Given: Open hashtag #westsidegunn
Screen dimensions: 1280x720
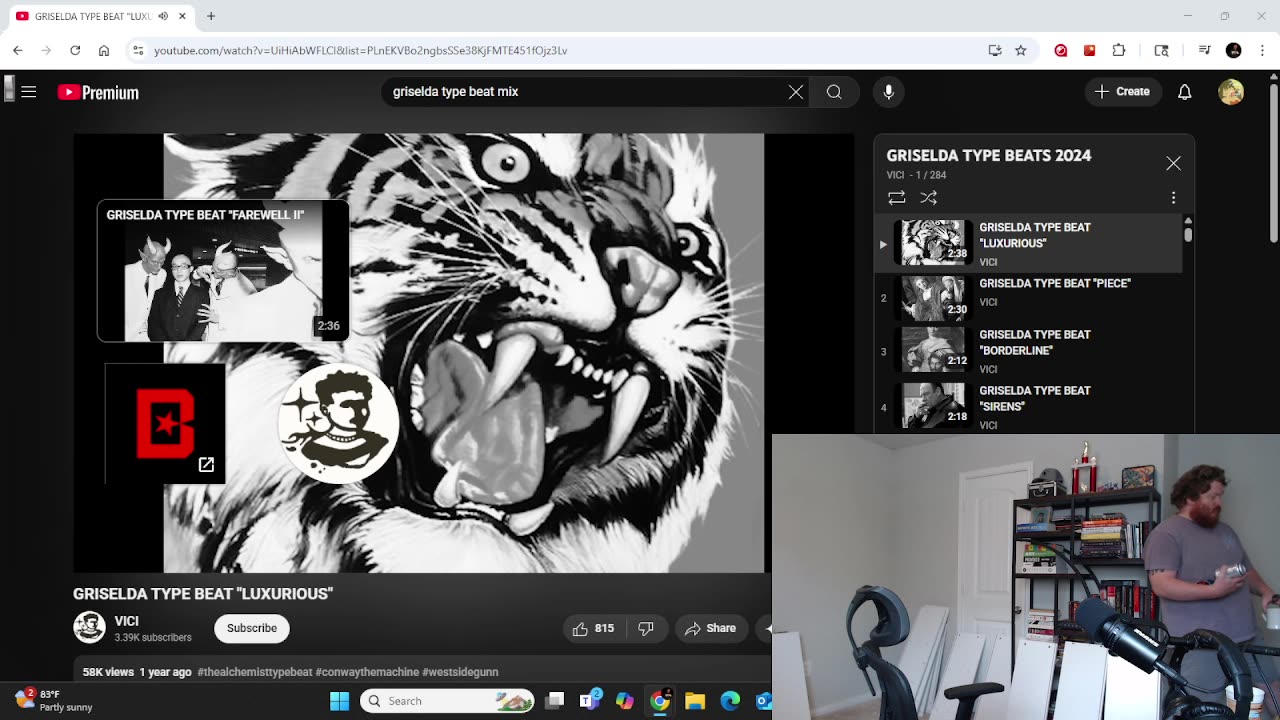Looking at the screenshot, I should [x=460, y=672].
